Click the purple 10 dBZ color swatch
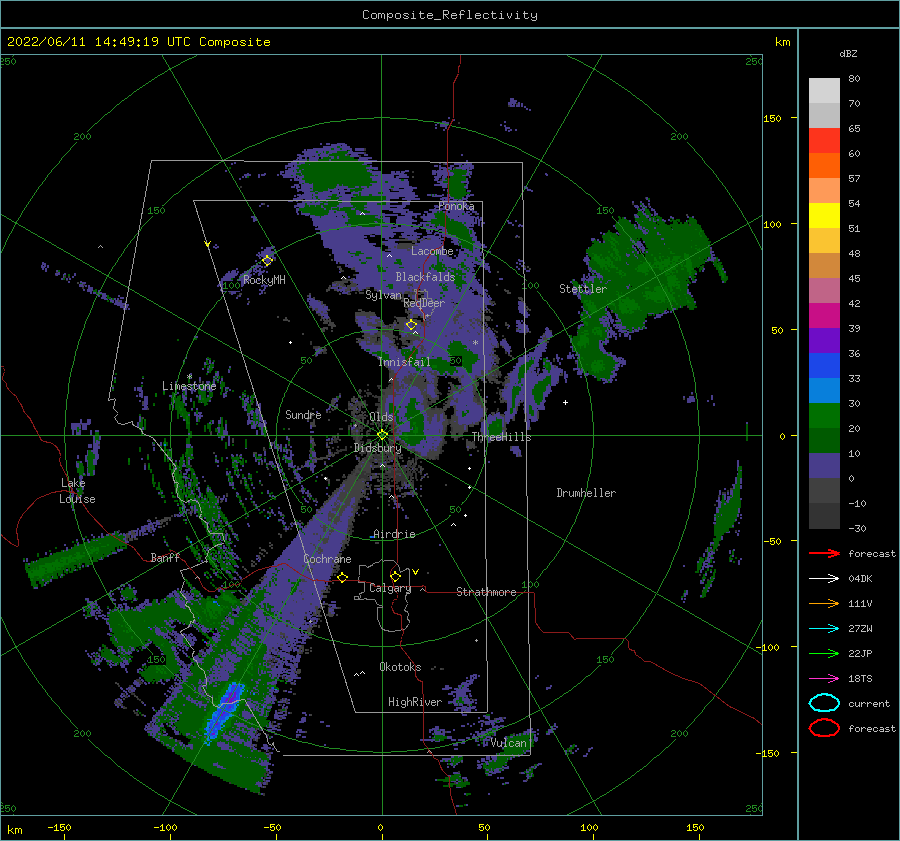The width and height of the screenshot is (900, 841). (824, 465)
